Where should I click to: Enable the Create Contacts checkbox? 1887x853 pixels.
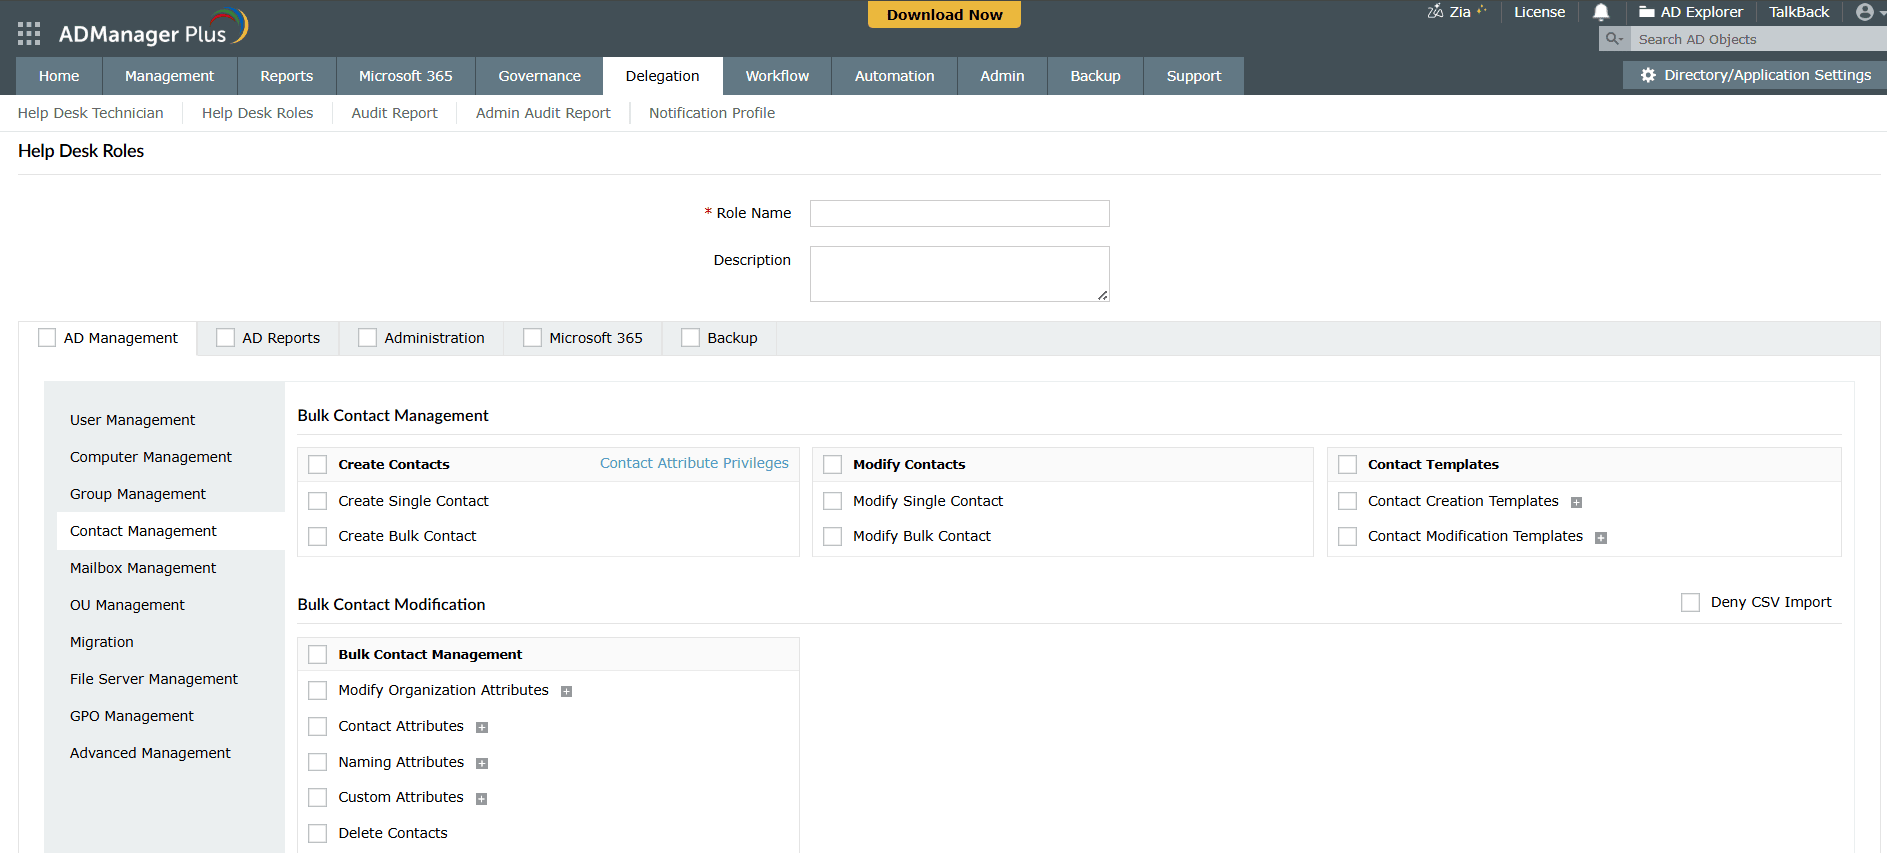[x=318, y=465]
